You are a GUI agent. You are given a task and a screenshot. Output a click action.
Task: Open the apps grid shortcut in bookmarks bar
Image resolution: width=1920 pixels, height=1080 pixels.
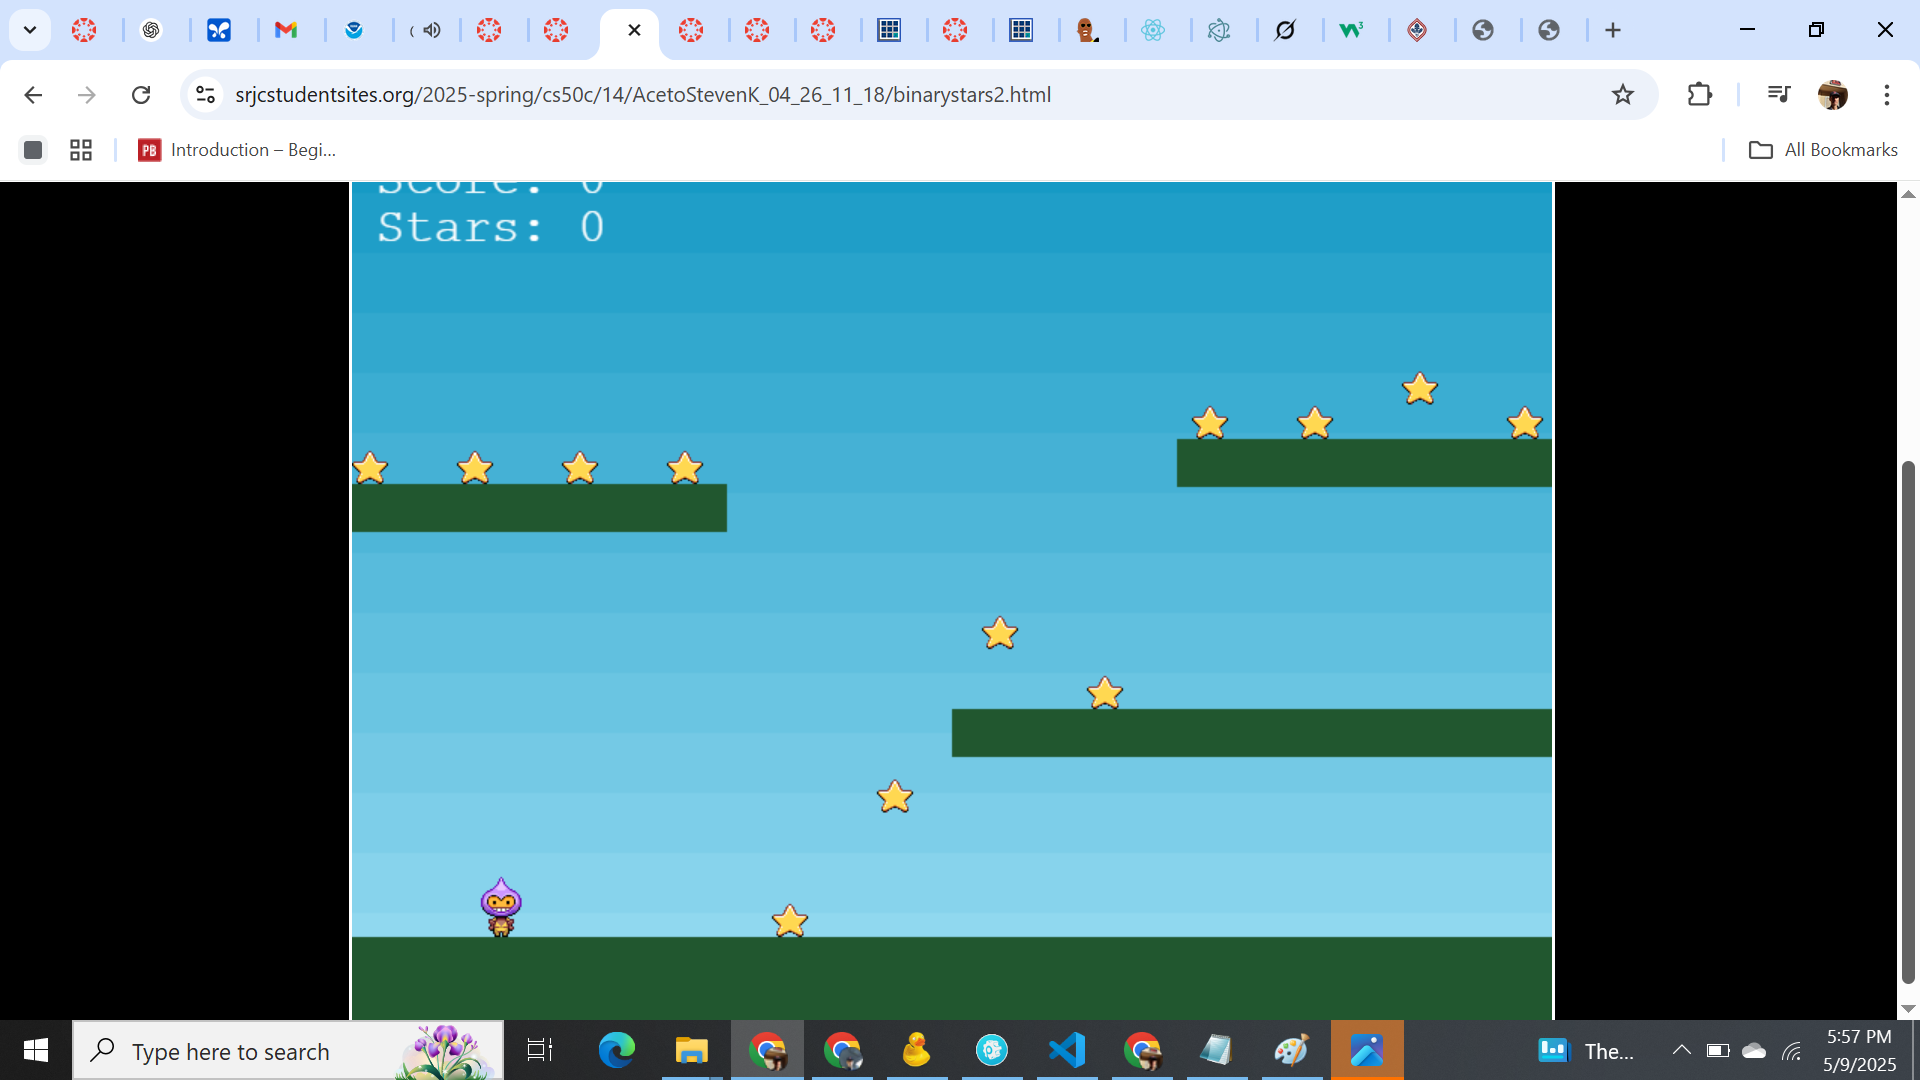click(81, 150)
